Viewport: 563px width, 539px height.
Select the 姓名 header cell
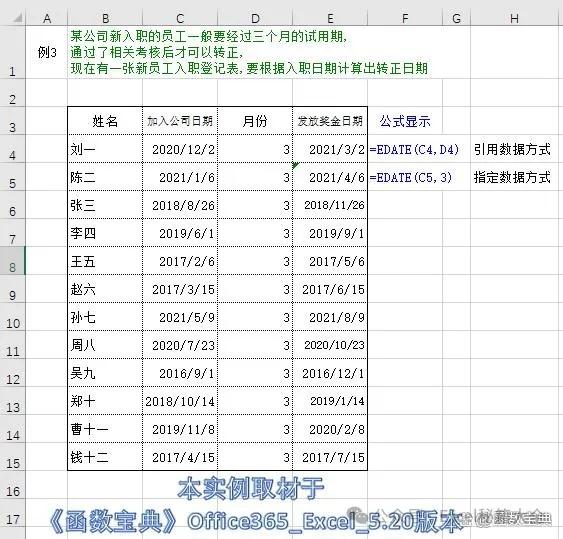105,121
